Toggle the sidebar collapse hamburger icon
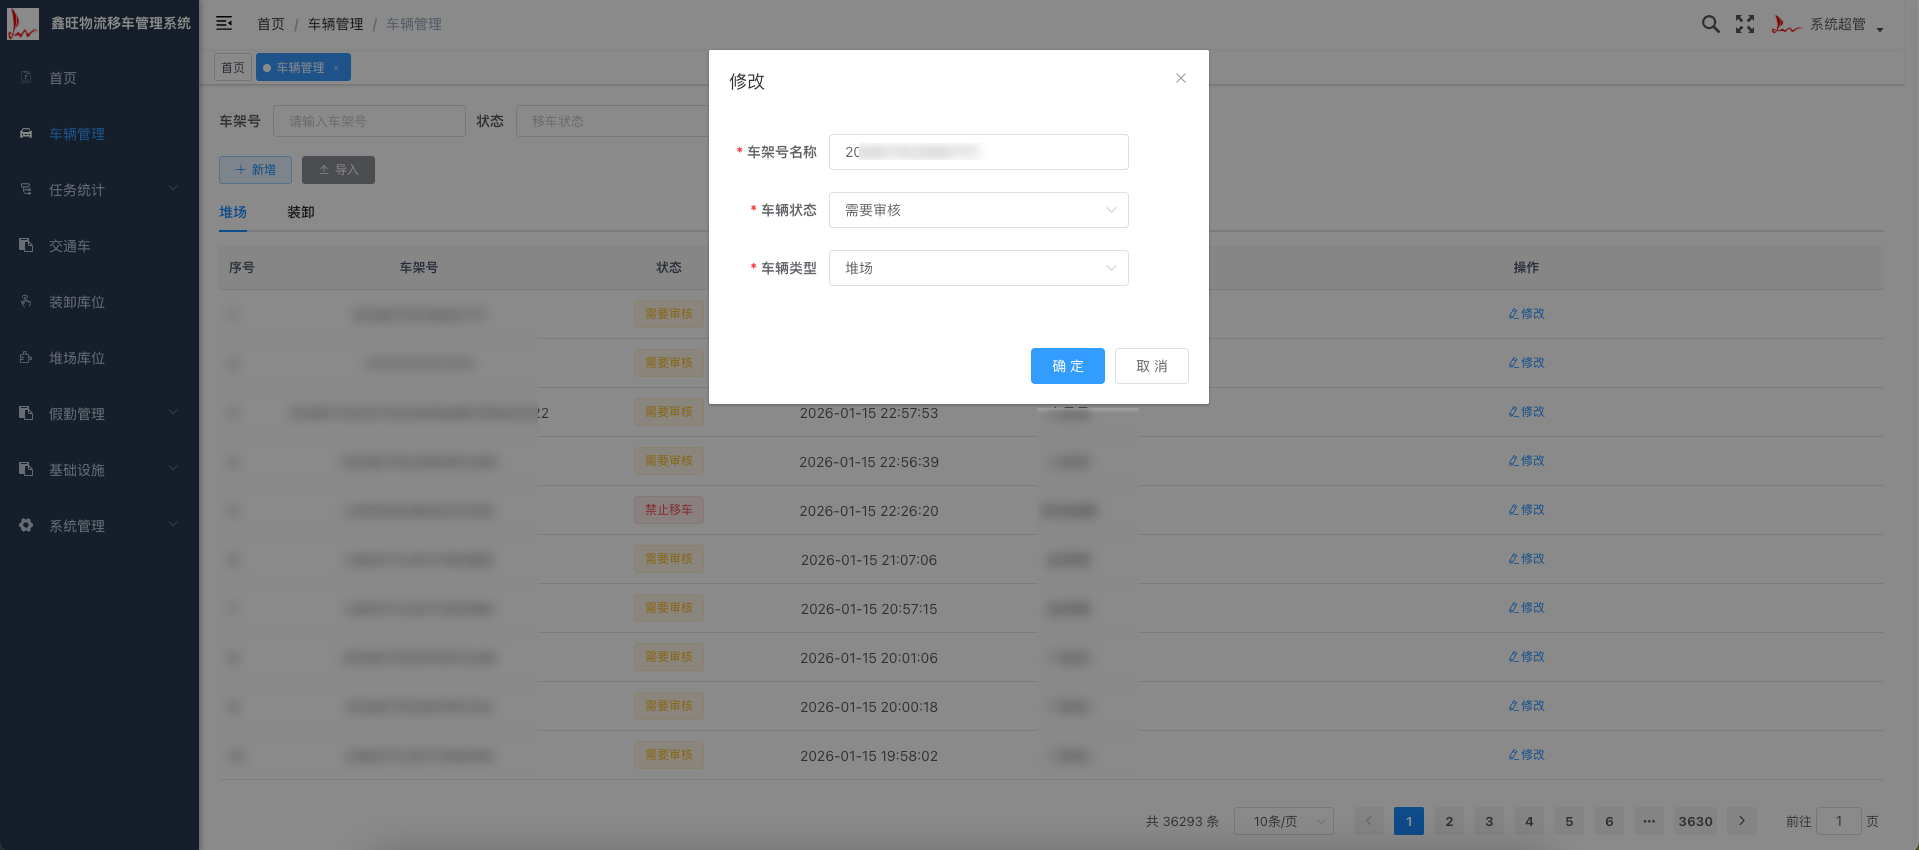This screenshot has height=850, width=1919. pos(224,23)
